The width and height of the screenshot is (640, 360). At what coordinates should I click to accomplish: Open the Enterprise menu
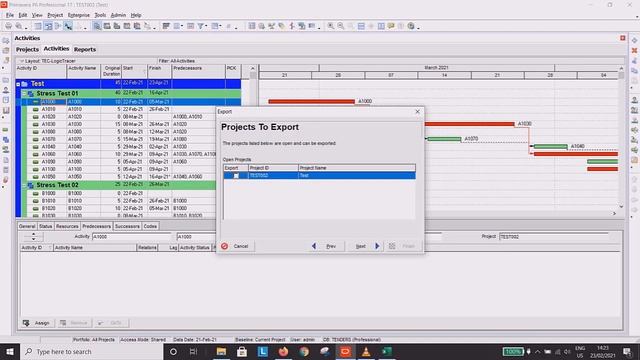pyautogui.click(x=79, y=15)
